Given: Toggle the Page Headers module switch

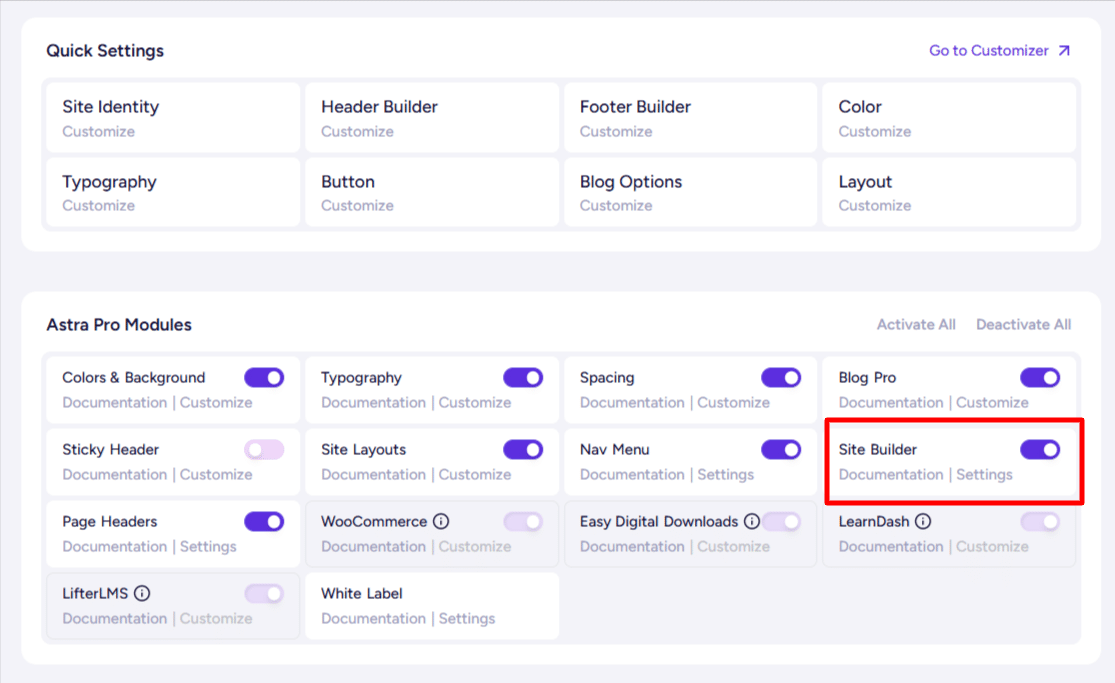Looking at the screenshot, I should pyautogui.click(x=264, y=521).
